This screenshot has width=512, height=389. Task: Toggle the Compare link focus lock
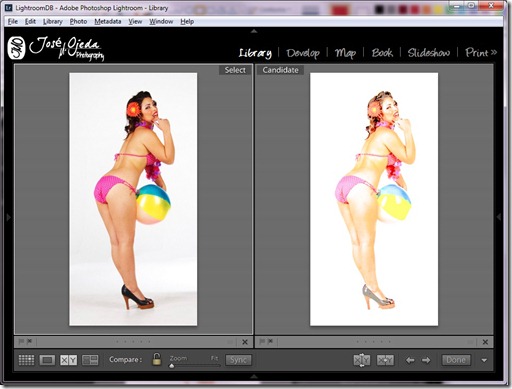[x=156, y=359]
